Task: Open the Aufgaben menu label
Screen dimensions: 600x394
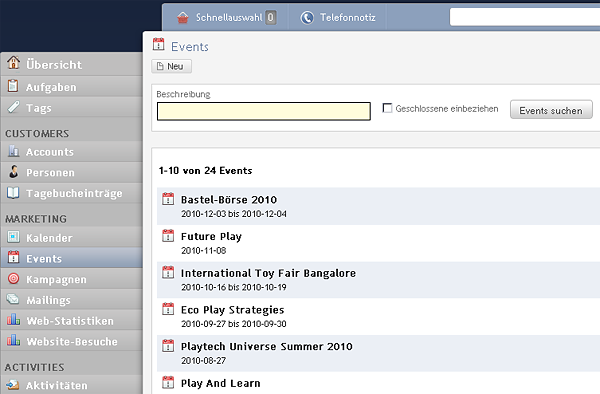Action: click(x=51, y=87)
